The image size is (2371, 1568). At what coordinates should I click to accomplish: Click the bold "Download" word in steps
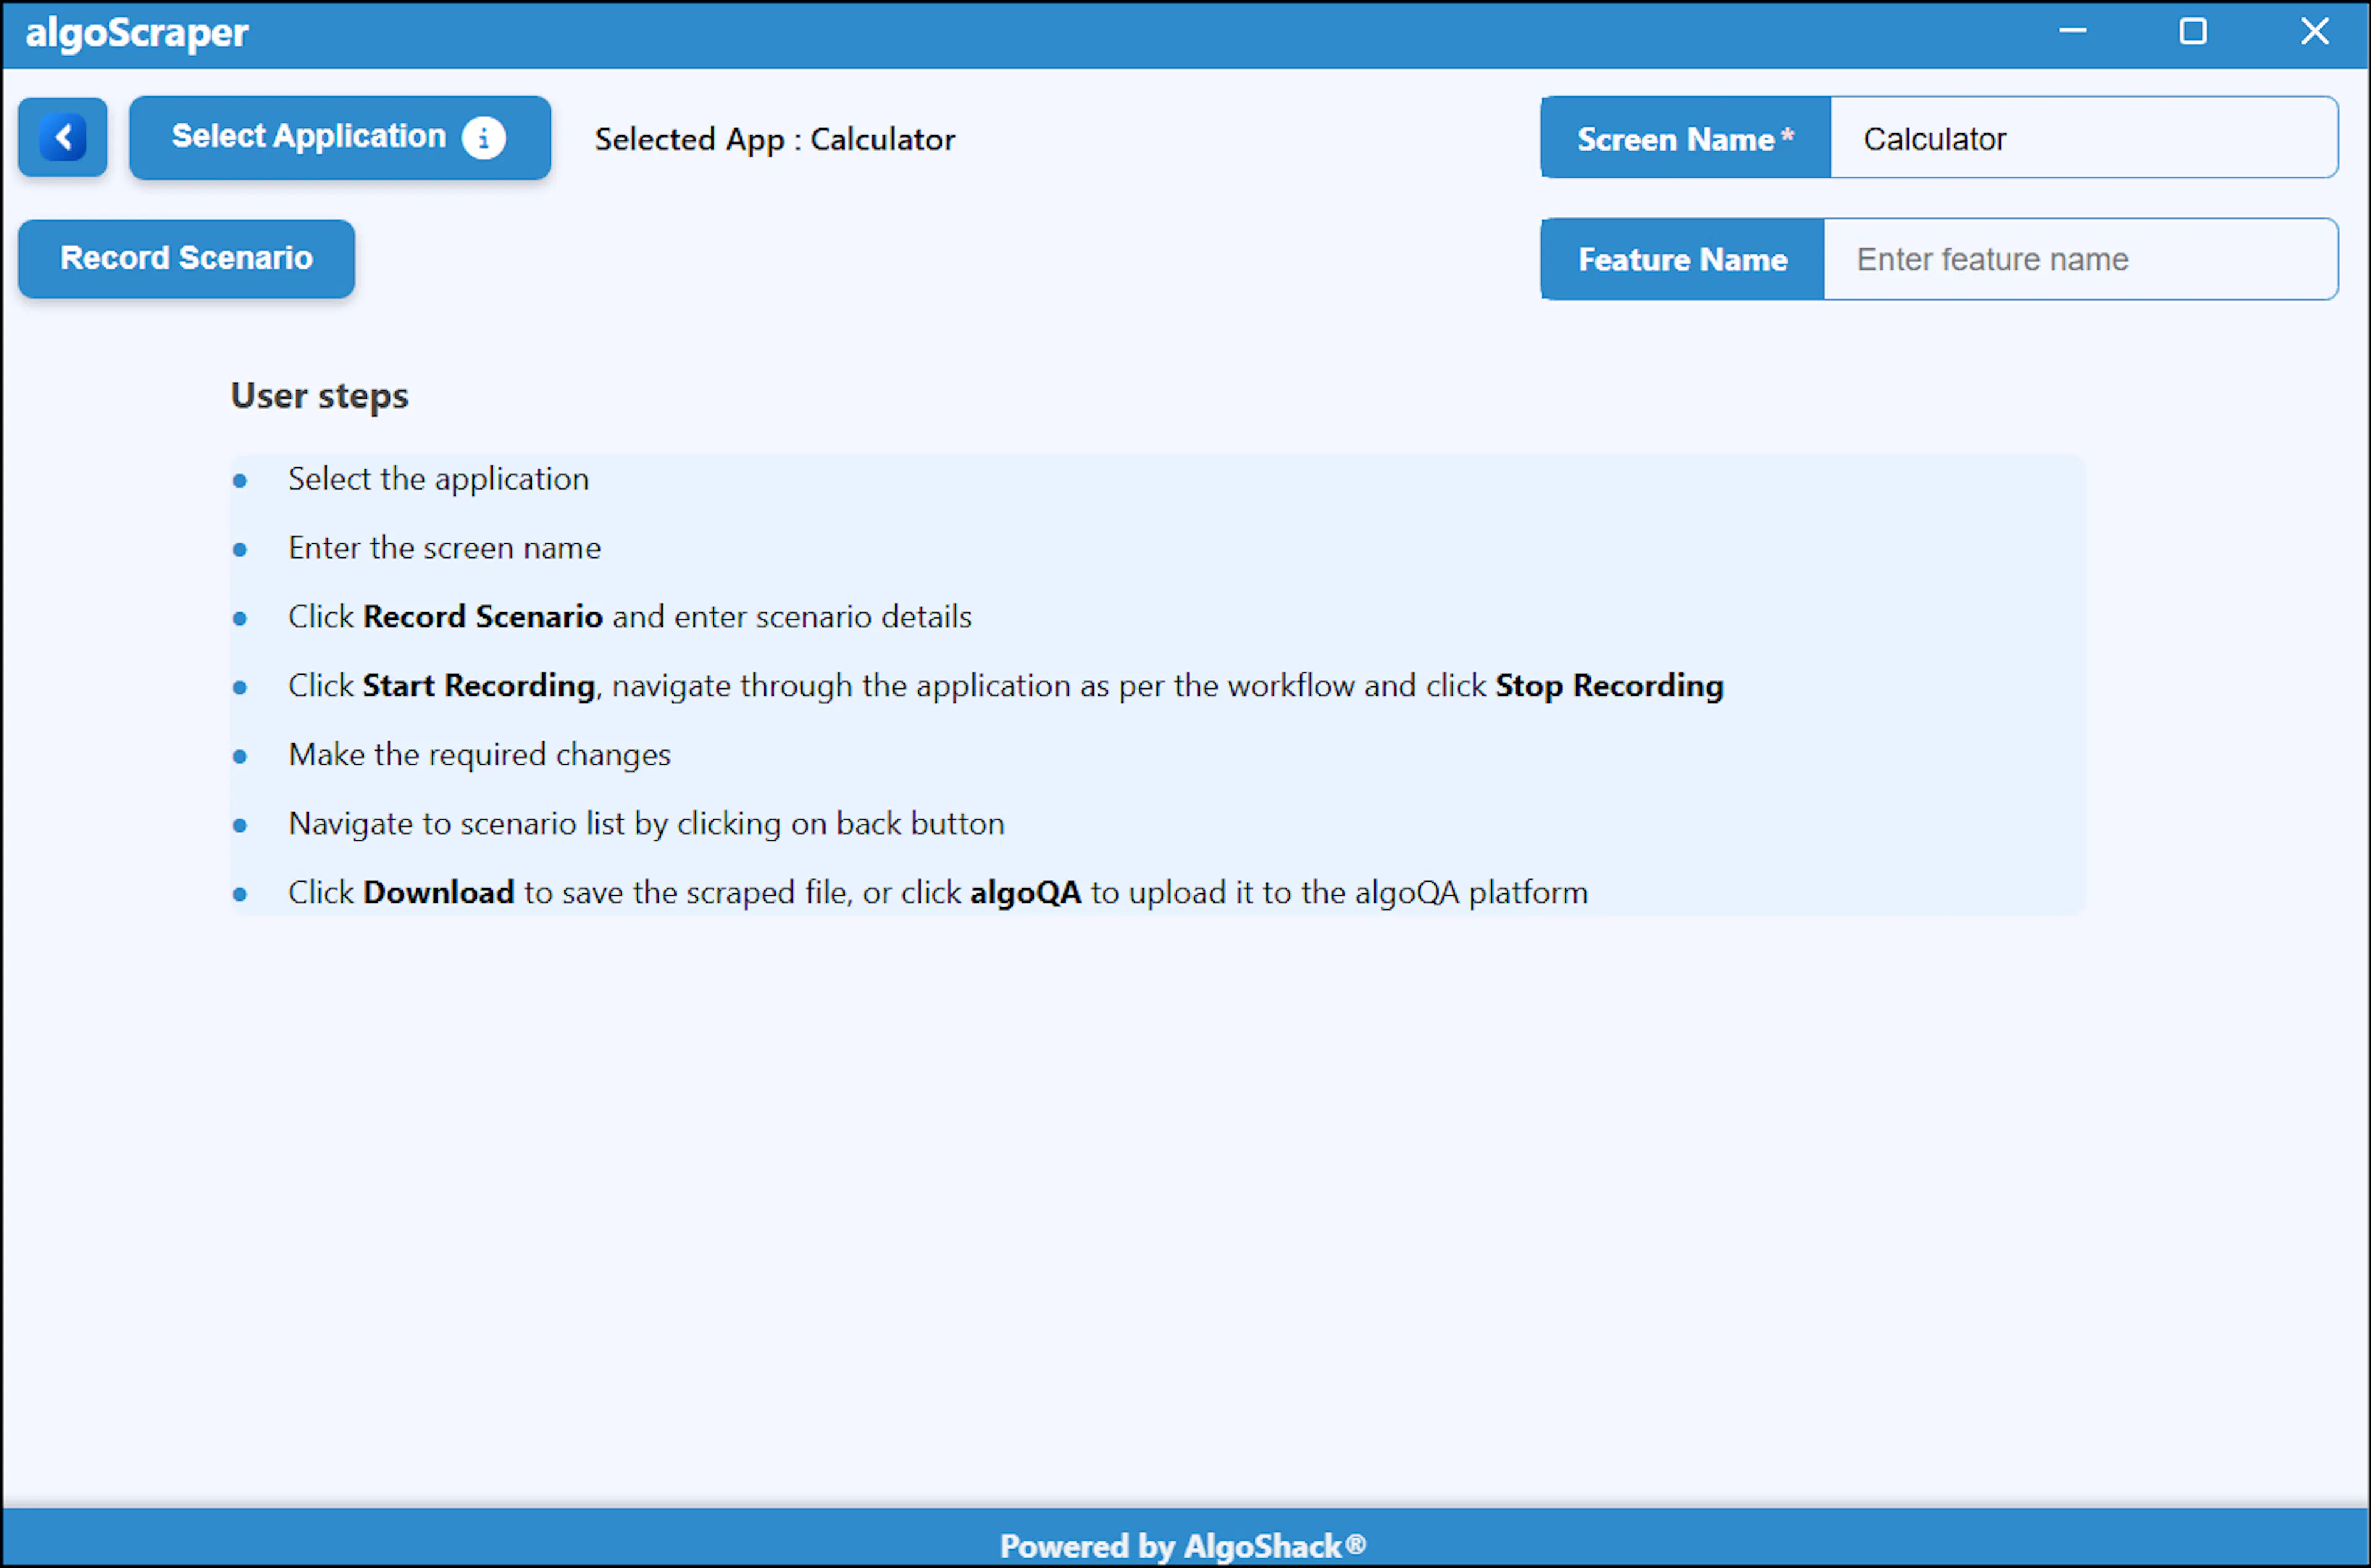click(x=439, y=892)
